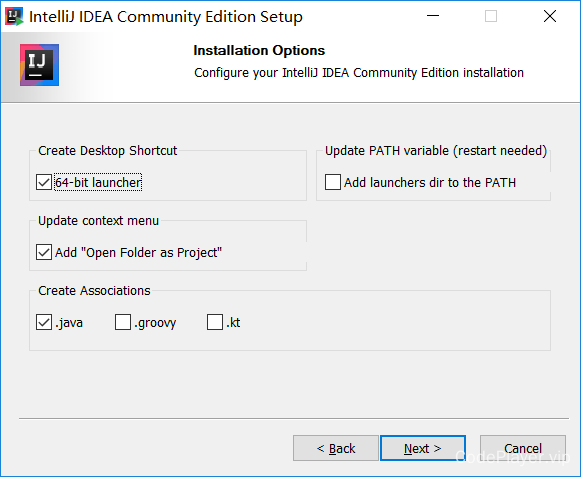
Task: Minimize the setup window
Action: pos(433,16)
